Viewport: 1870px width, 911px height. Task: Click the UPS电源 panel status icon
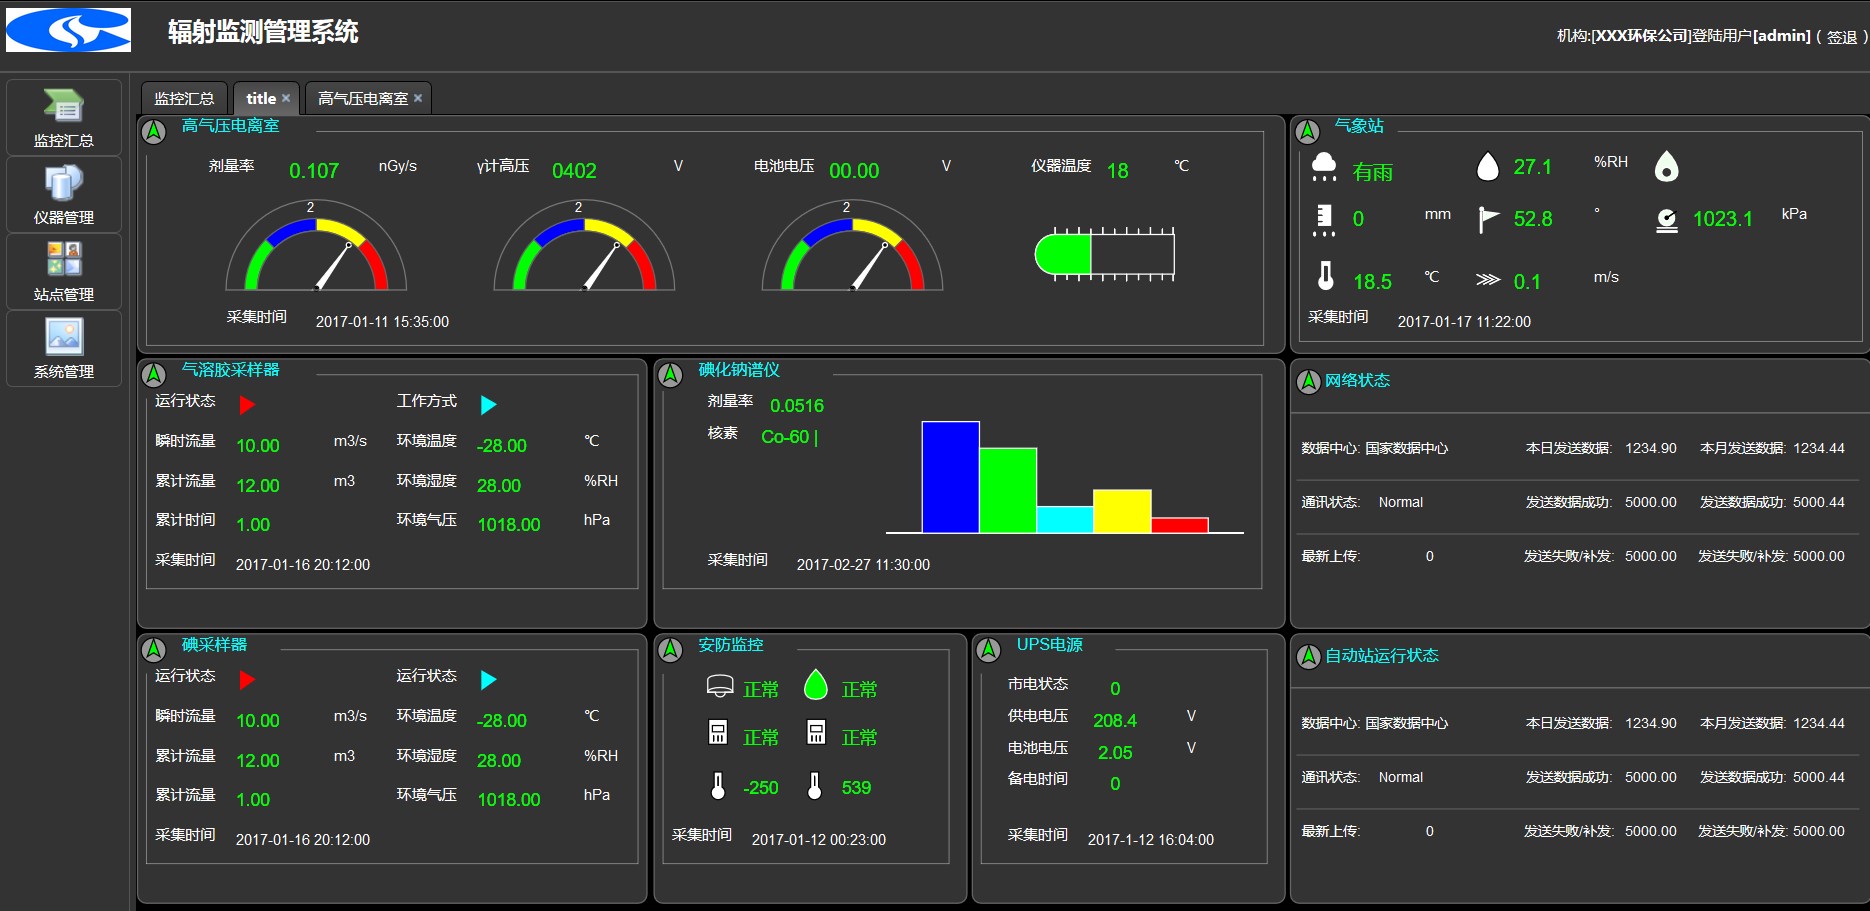[988, 650]
